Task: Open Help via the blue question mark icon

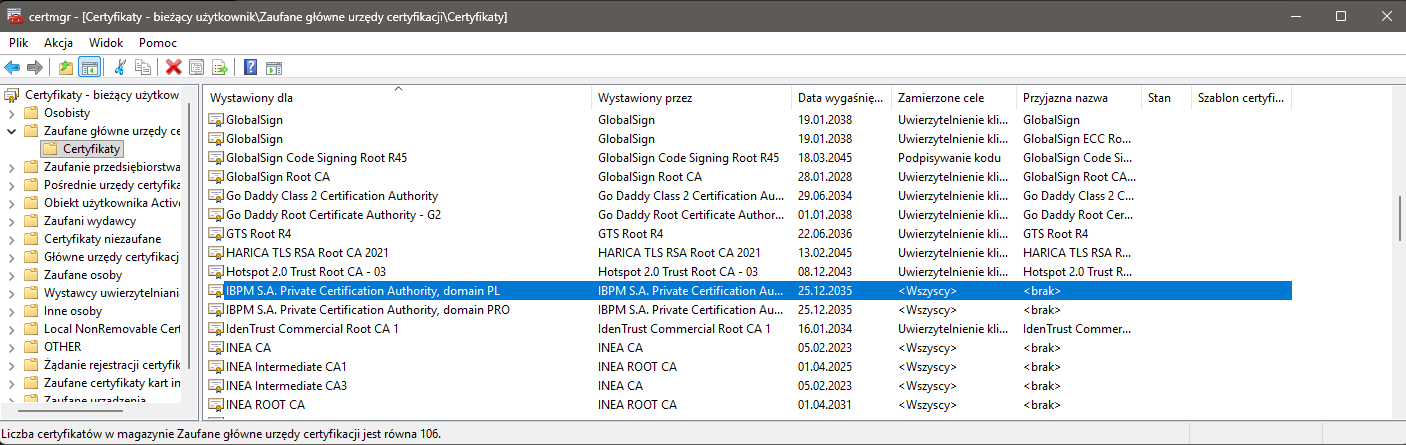Action: [251, 67]
